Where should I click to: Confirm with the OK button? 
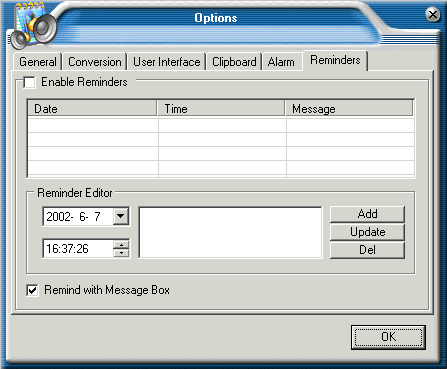pos(388,337)
